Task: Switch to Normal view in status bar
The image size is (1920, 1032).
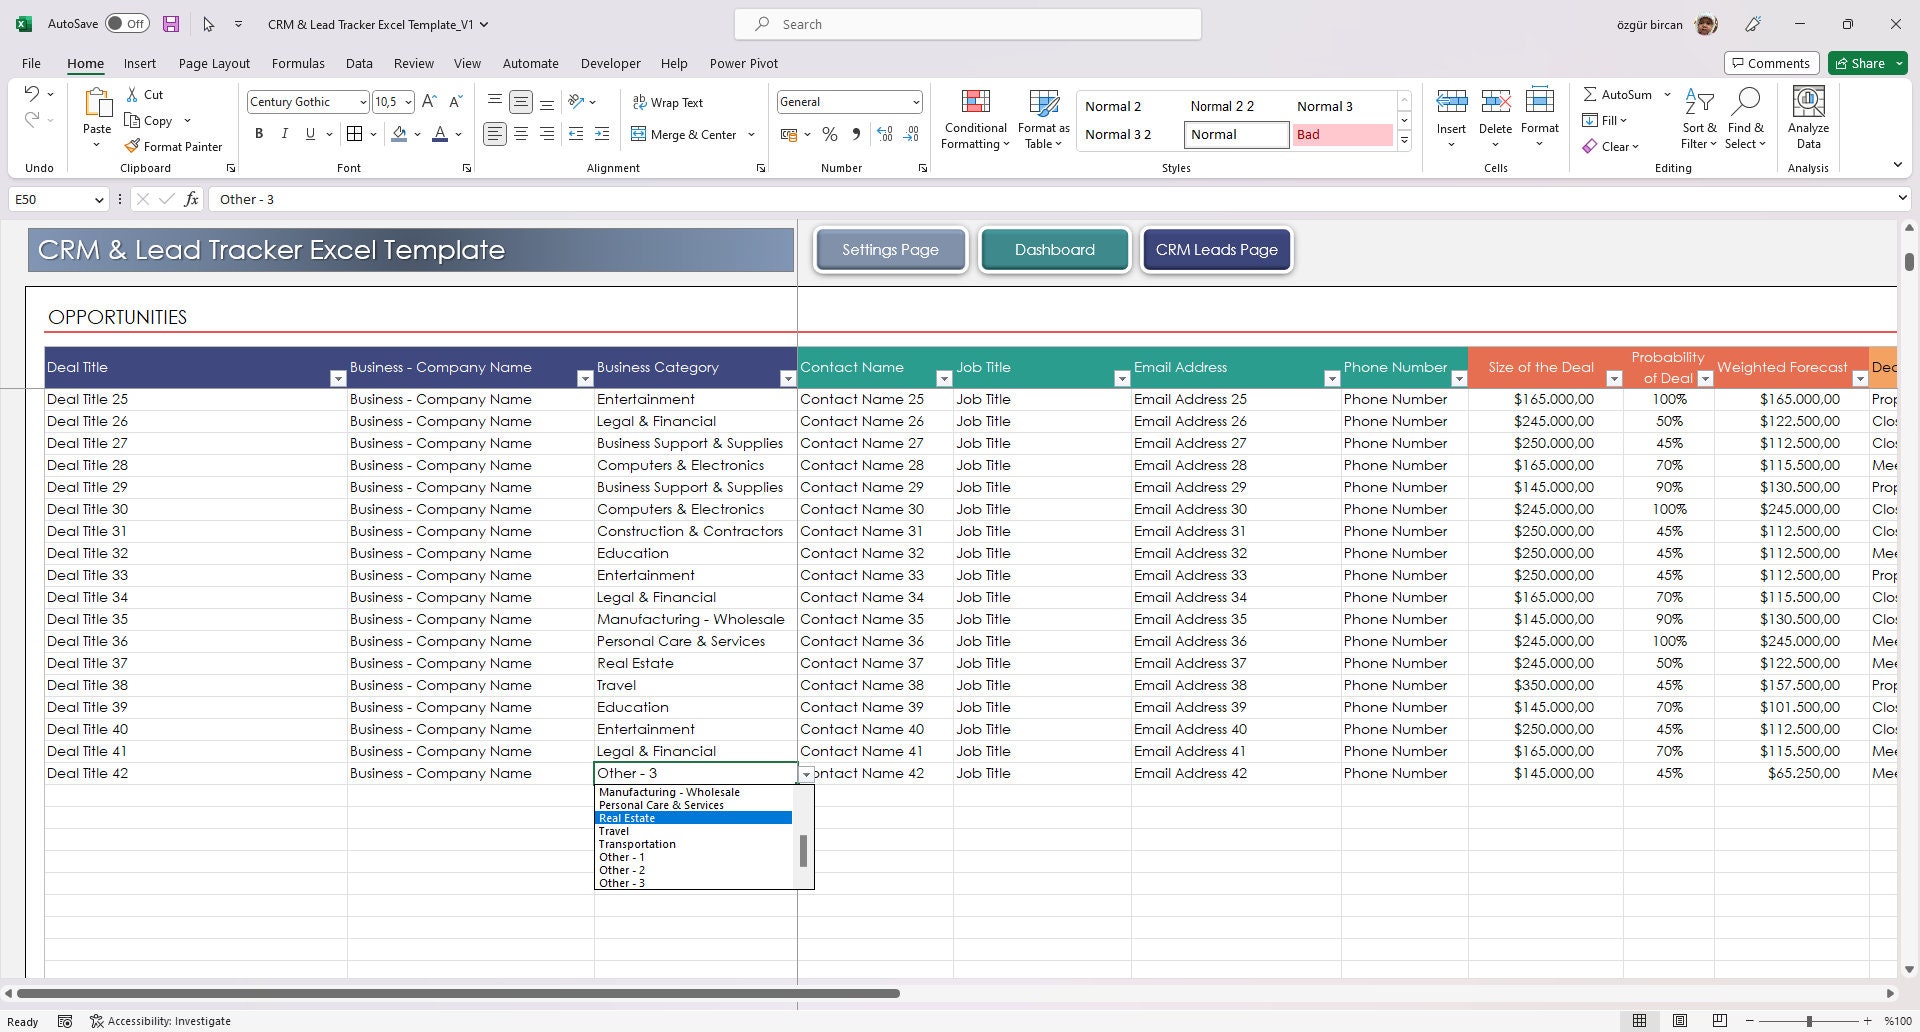Action: pos(1639,1021)
